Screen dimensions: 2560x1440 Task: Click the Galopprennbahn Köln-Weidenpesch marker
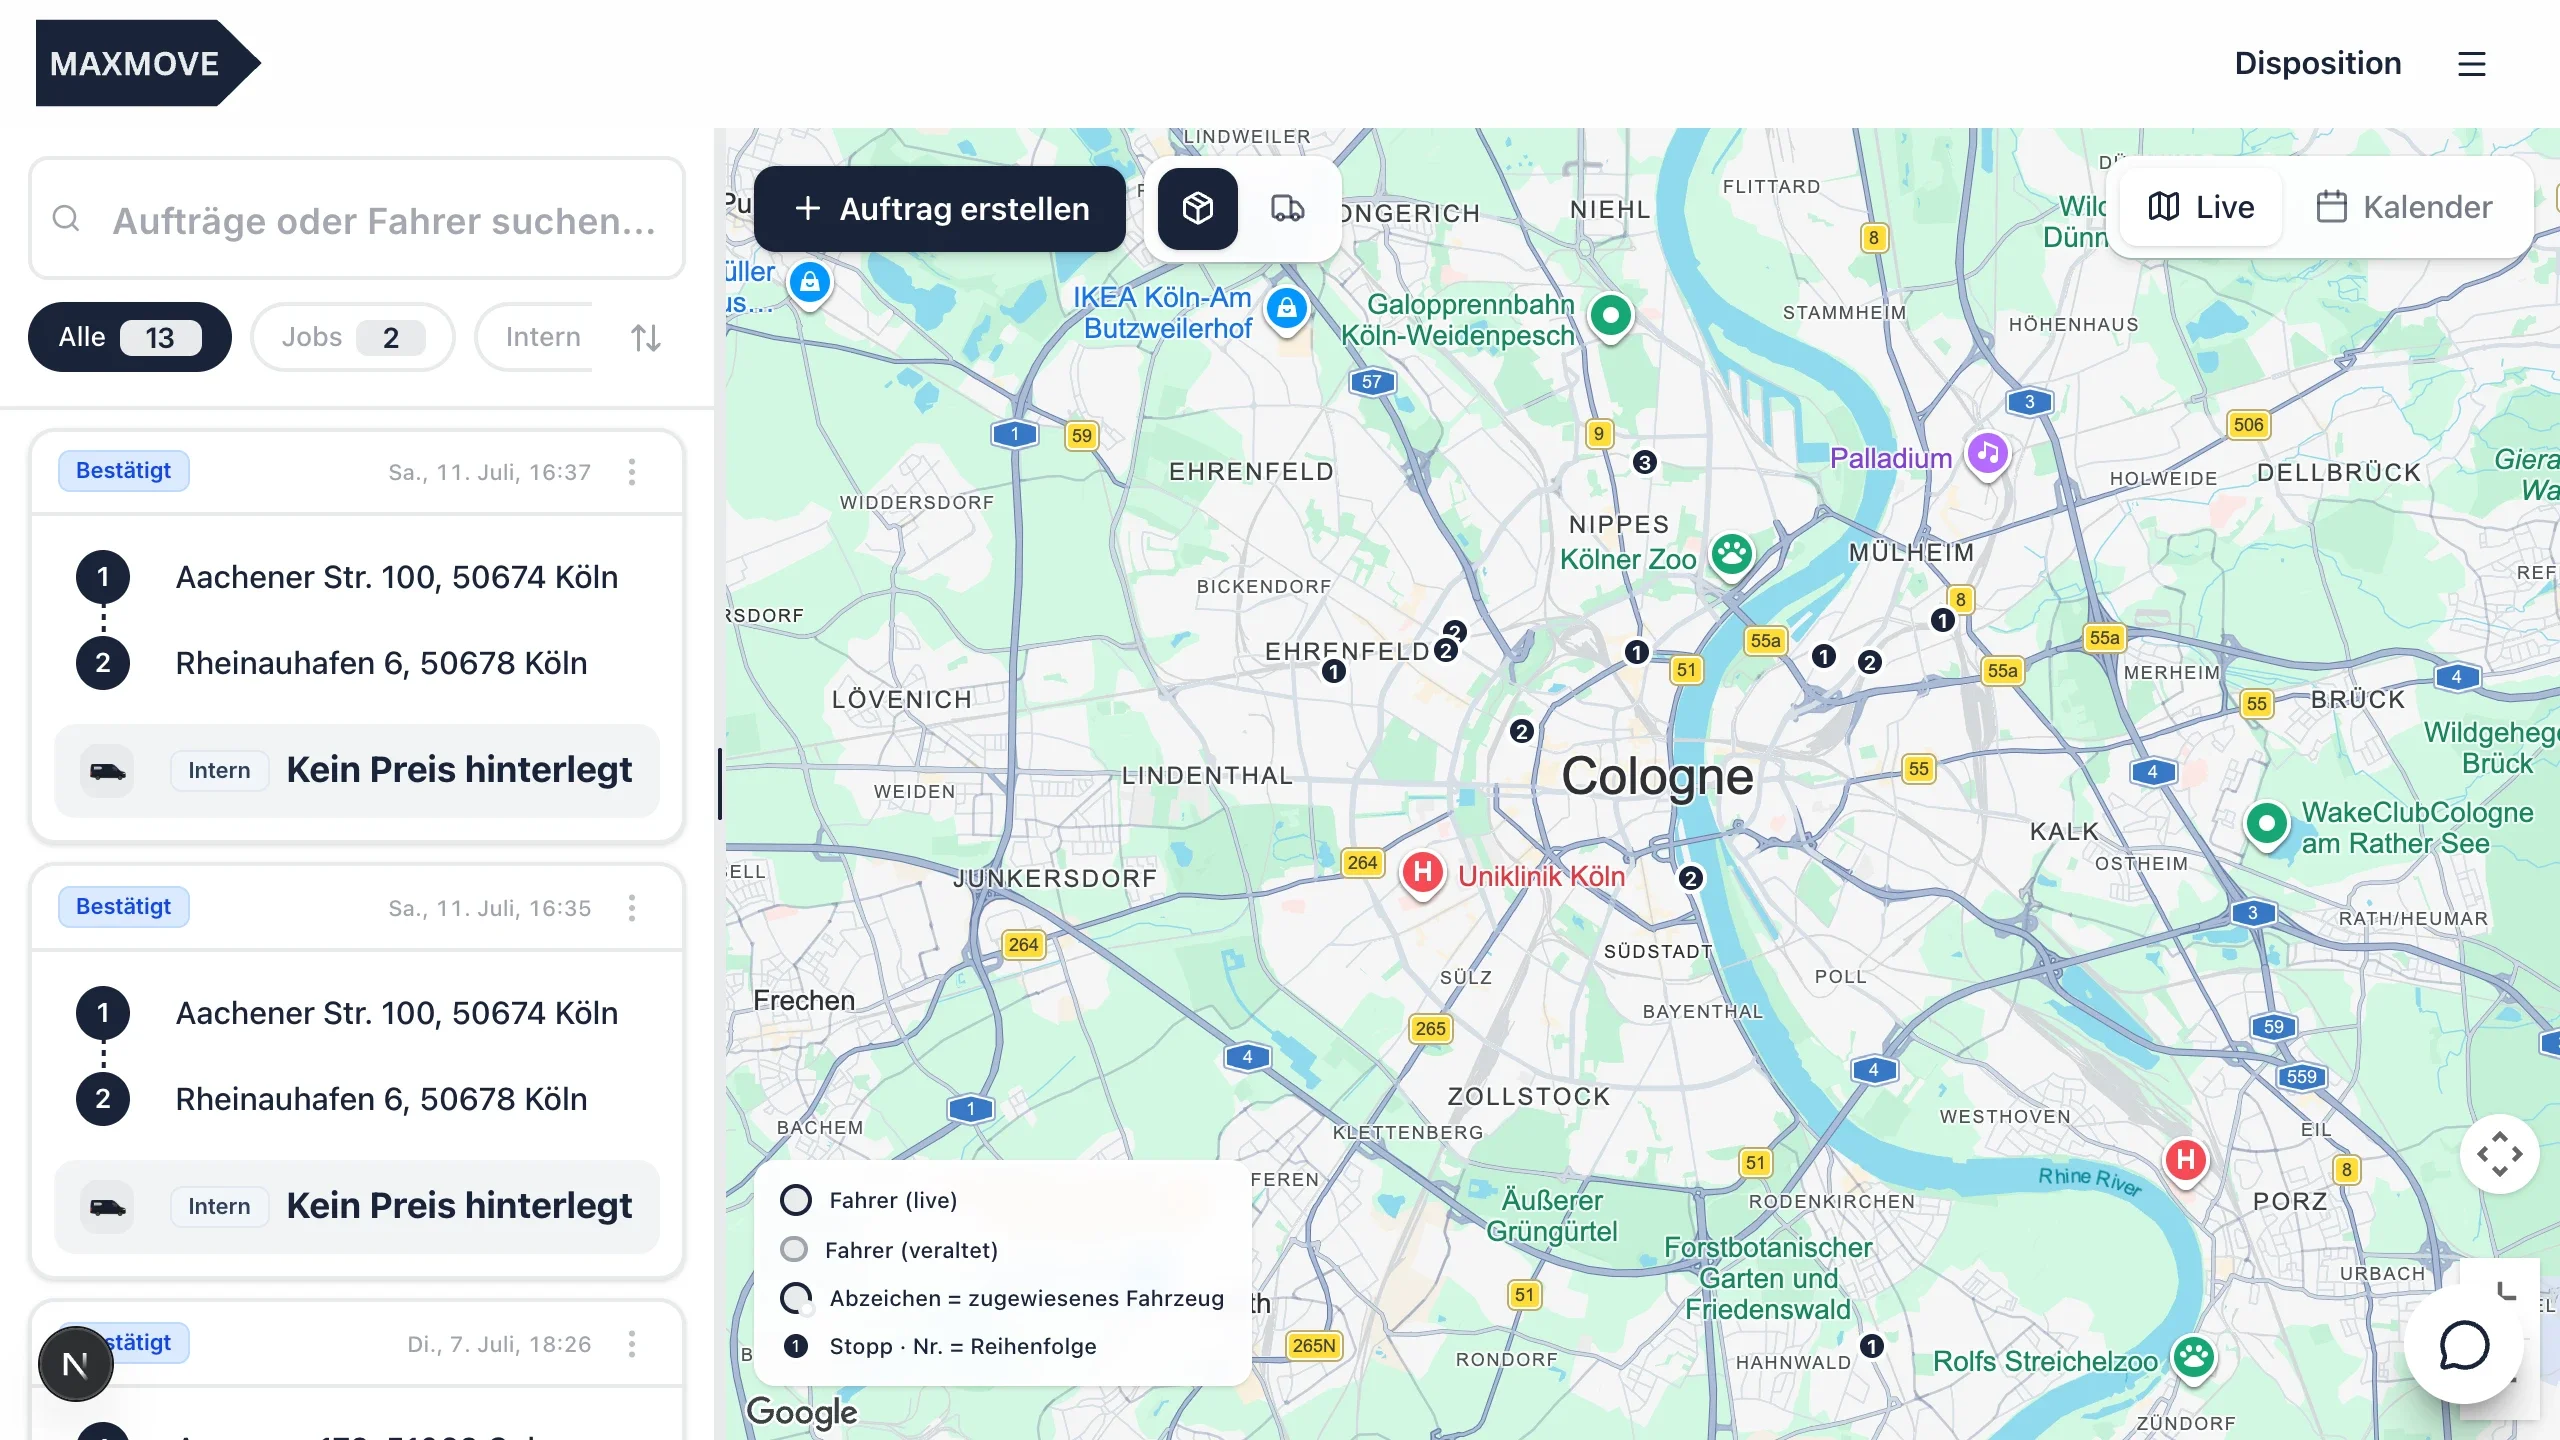pyautogui.click(x=1611, y=318)
